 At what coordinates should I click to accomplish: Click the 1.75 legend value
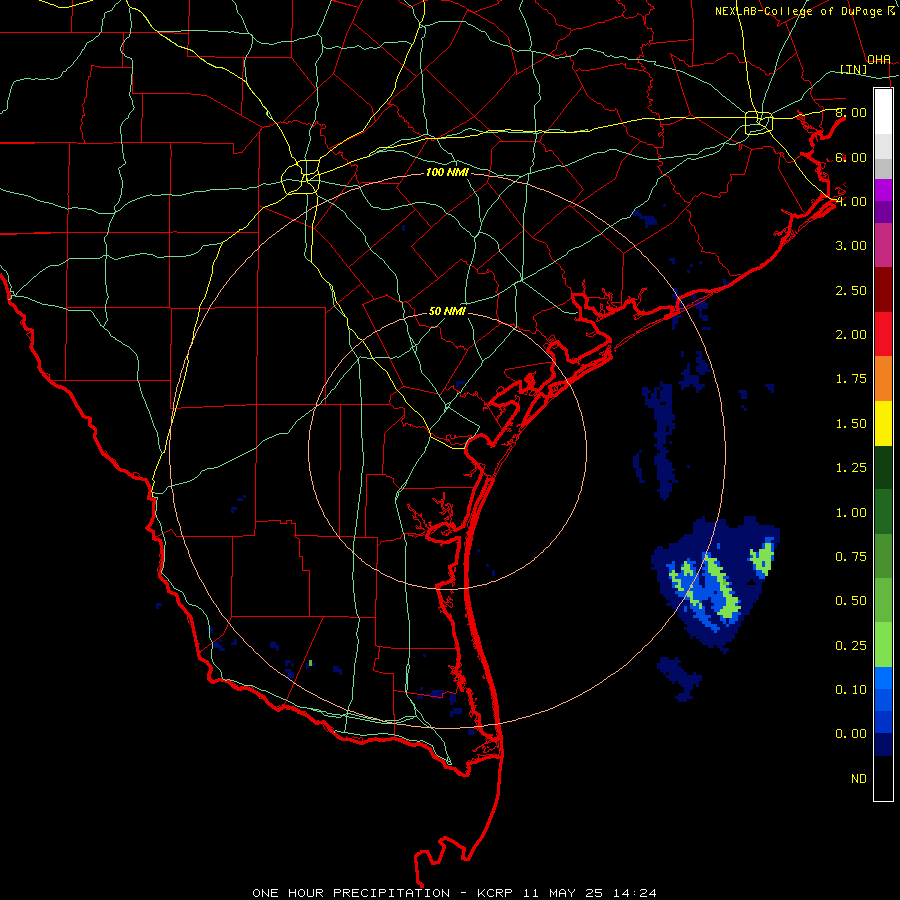[x=851, y=379]
